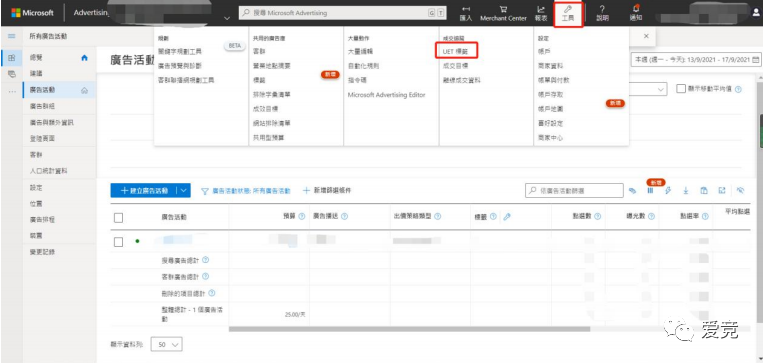Click the horizontal scrollbar under the table
The width and height of the screenshot is (763, 363).
(x=409, y=329)
